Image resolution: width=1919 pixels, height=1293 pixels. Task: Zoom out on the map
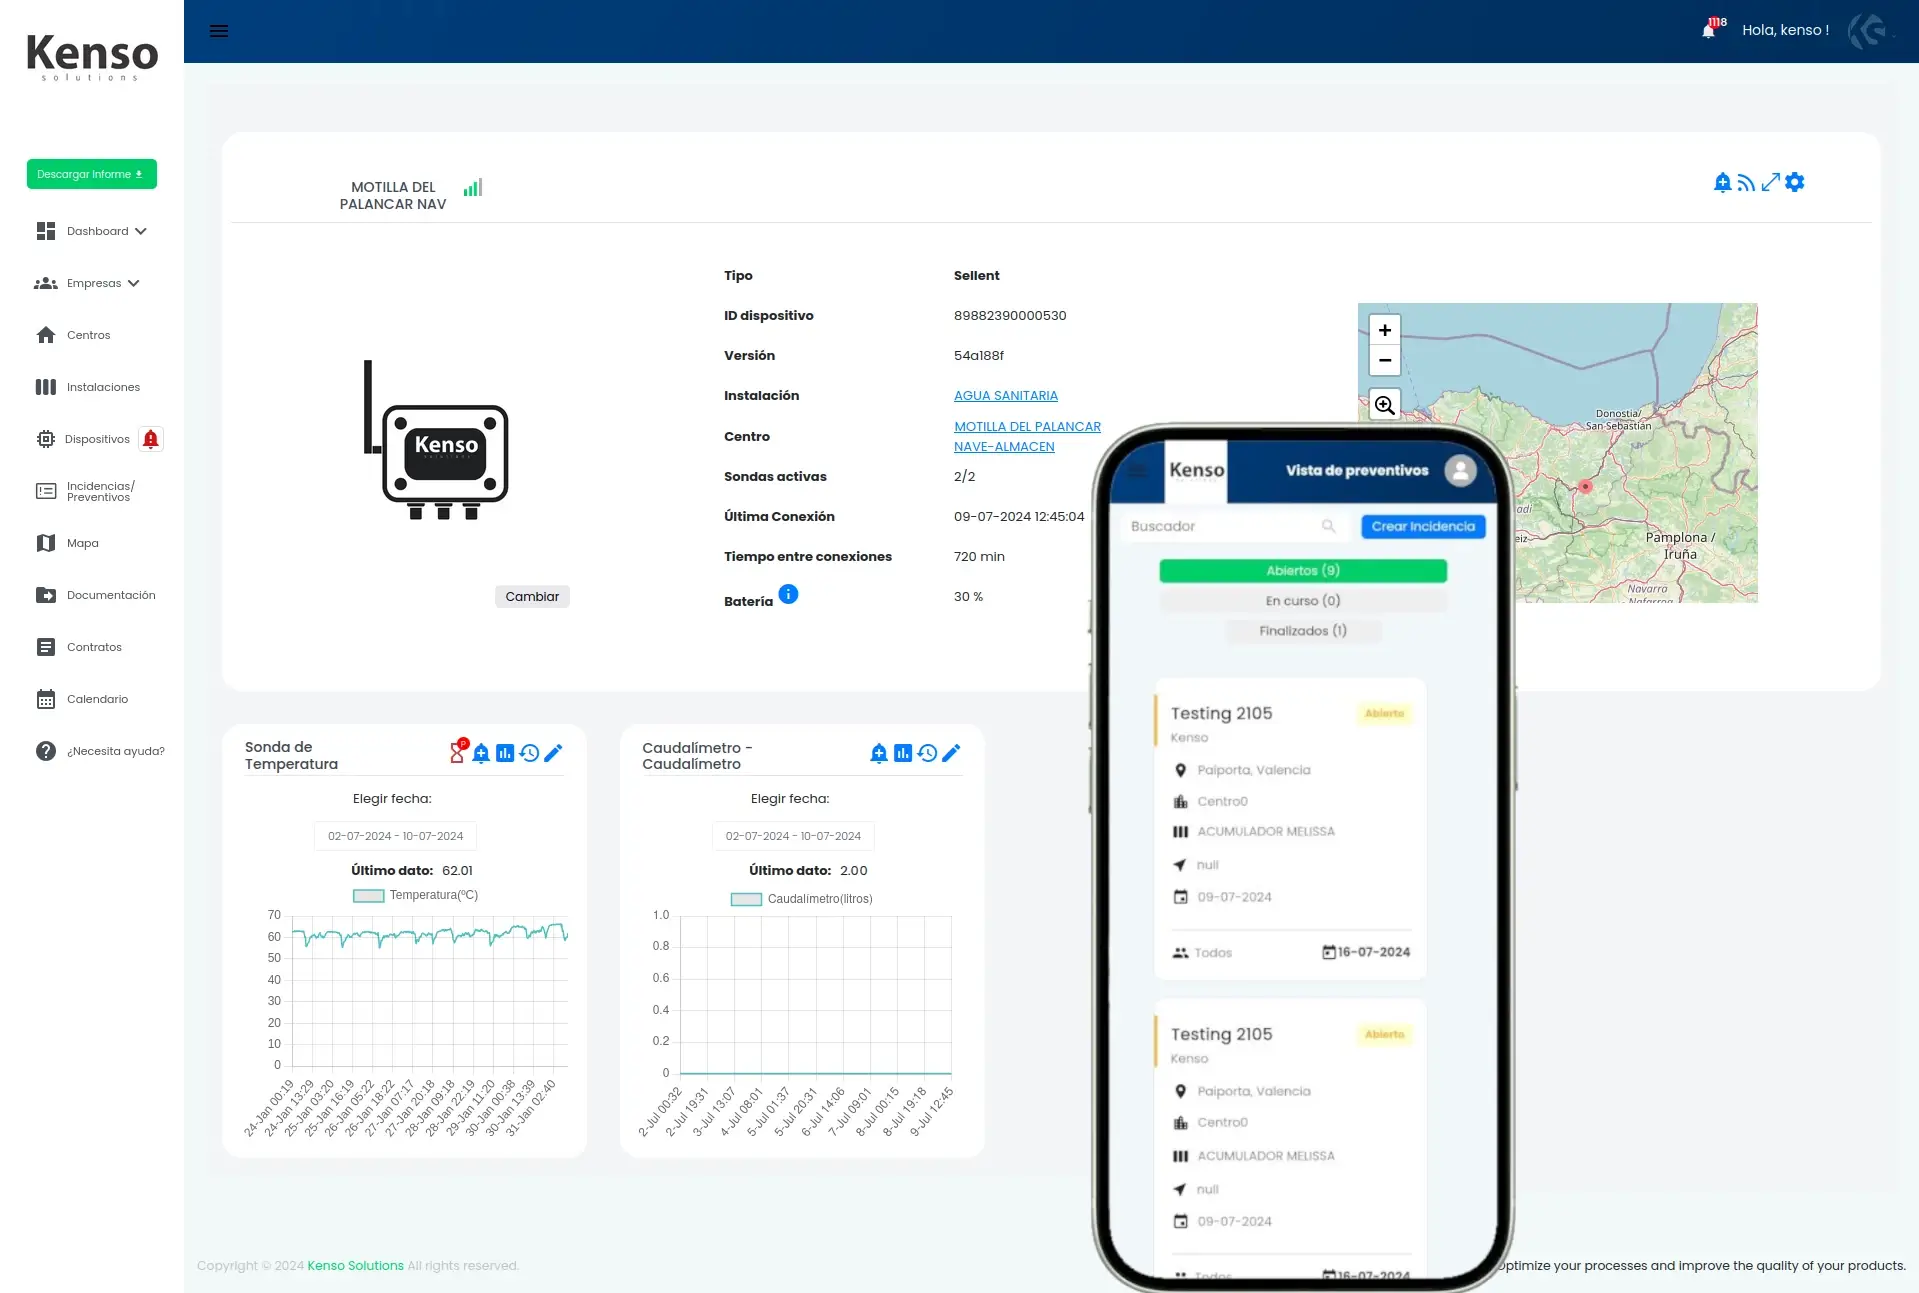pyautogui.click(x=1384, y=360)
